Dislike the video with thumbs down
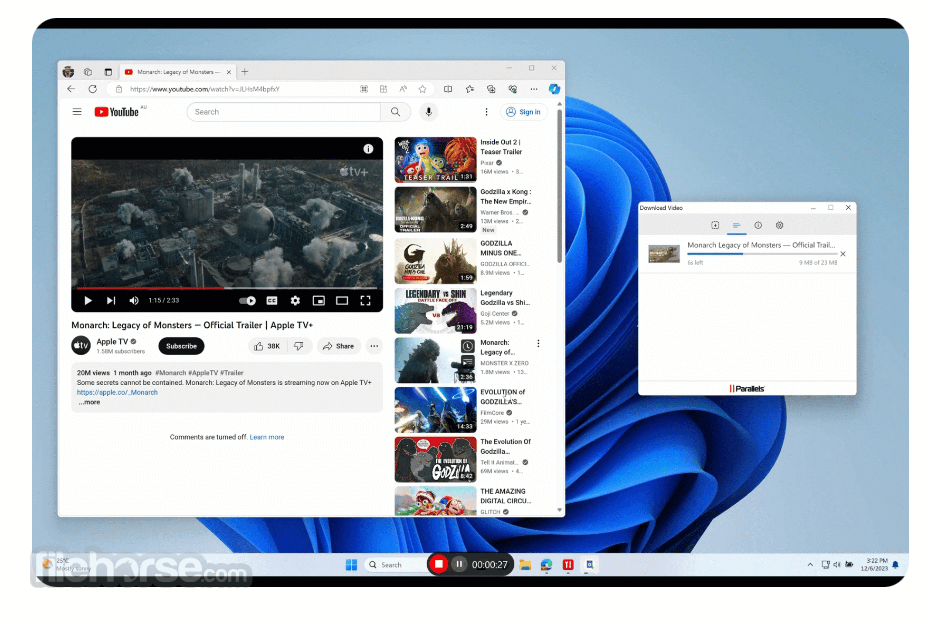This screenshot has height=618, width=932. (x=299, y=346)
